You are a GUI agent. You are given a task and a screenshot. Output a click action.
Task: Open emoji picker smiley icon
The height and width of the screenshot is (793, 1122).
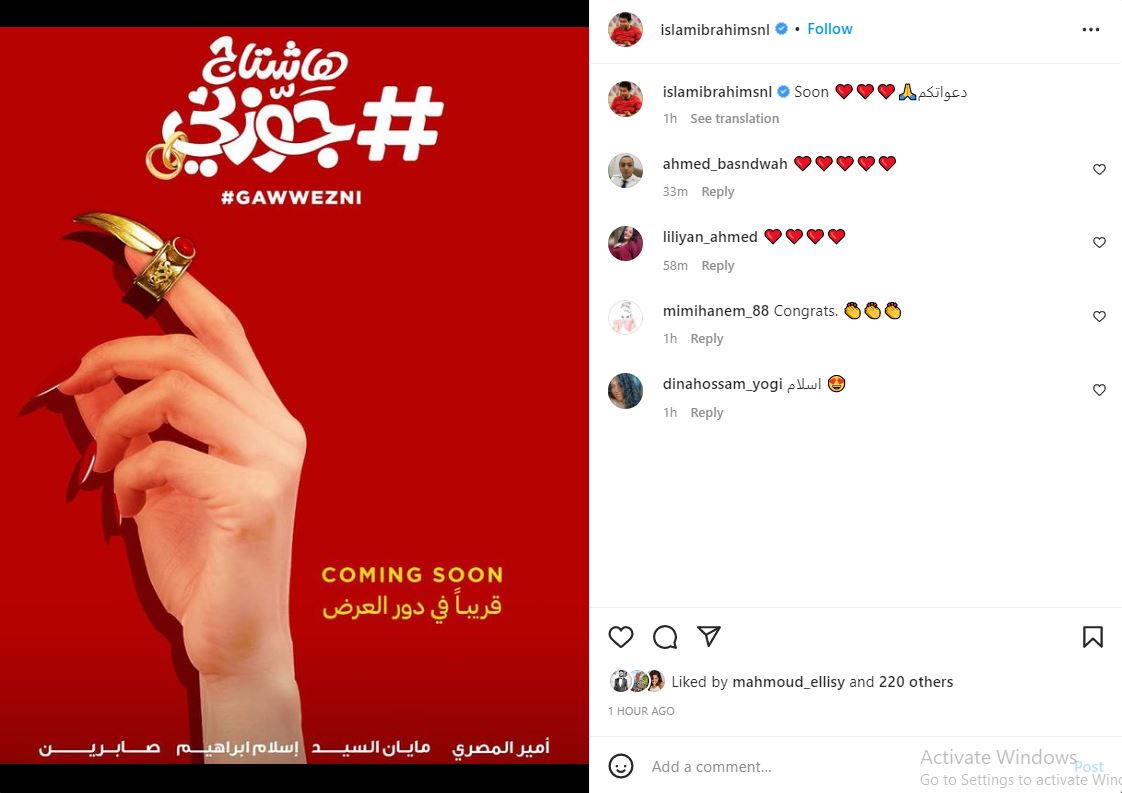coord(620,766)
